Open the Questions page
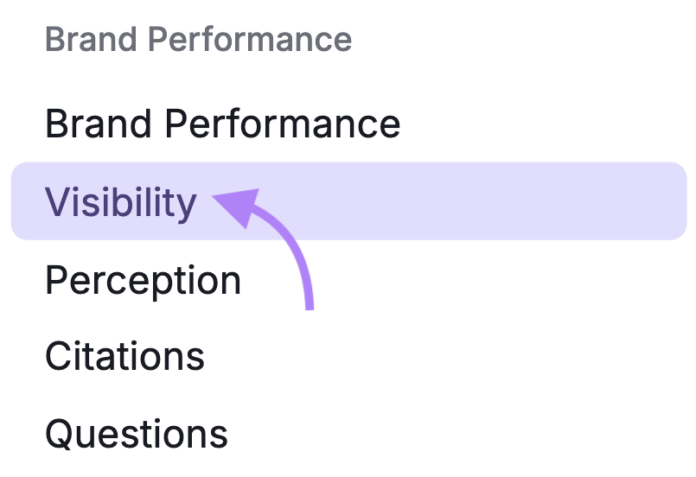The image size is (696, 477). [136, 434]
